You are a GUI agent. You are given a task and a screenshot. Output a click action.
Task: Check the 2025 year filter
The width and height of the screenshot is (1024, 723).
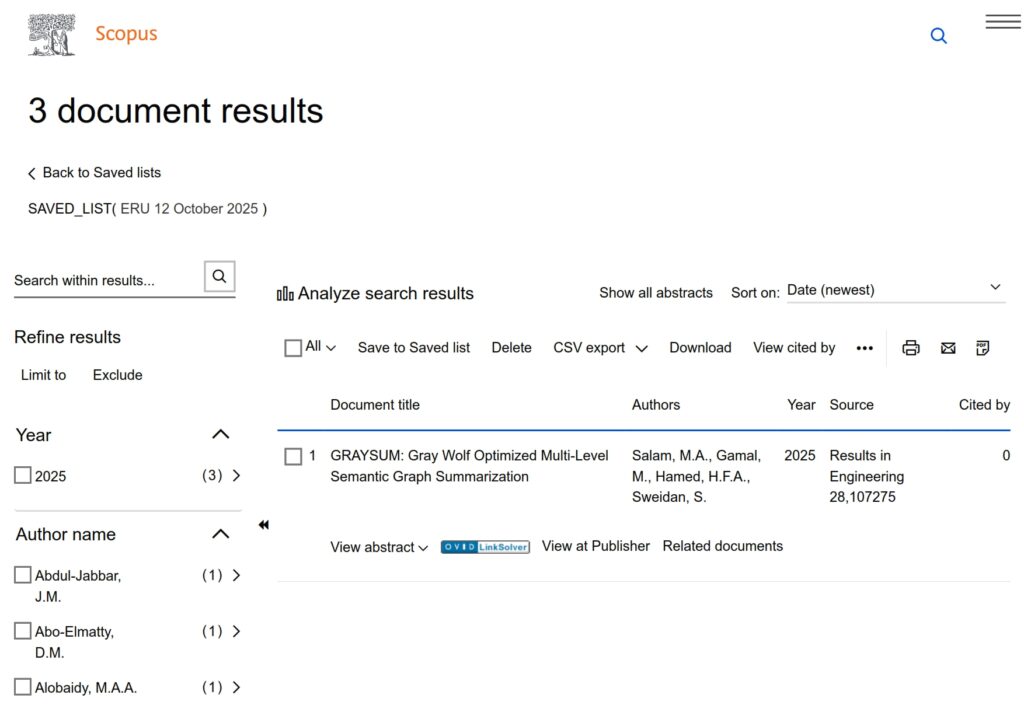23,476
